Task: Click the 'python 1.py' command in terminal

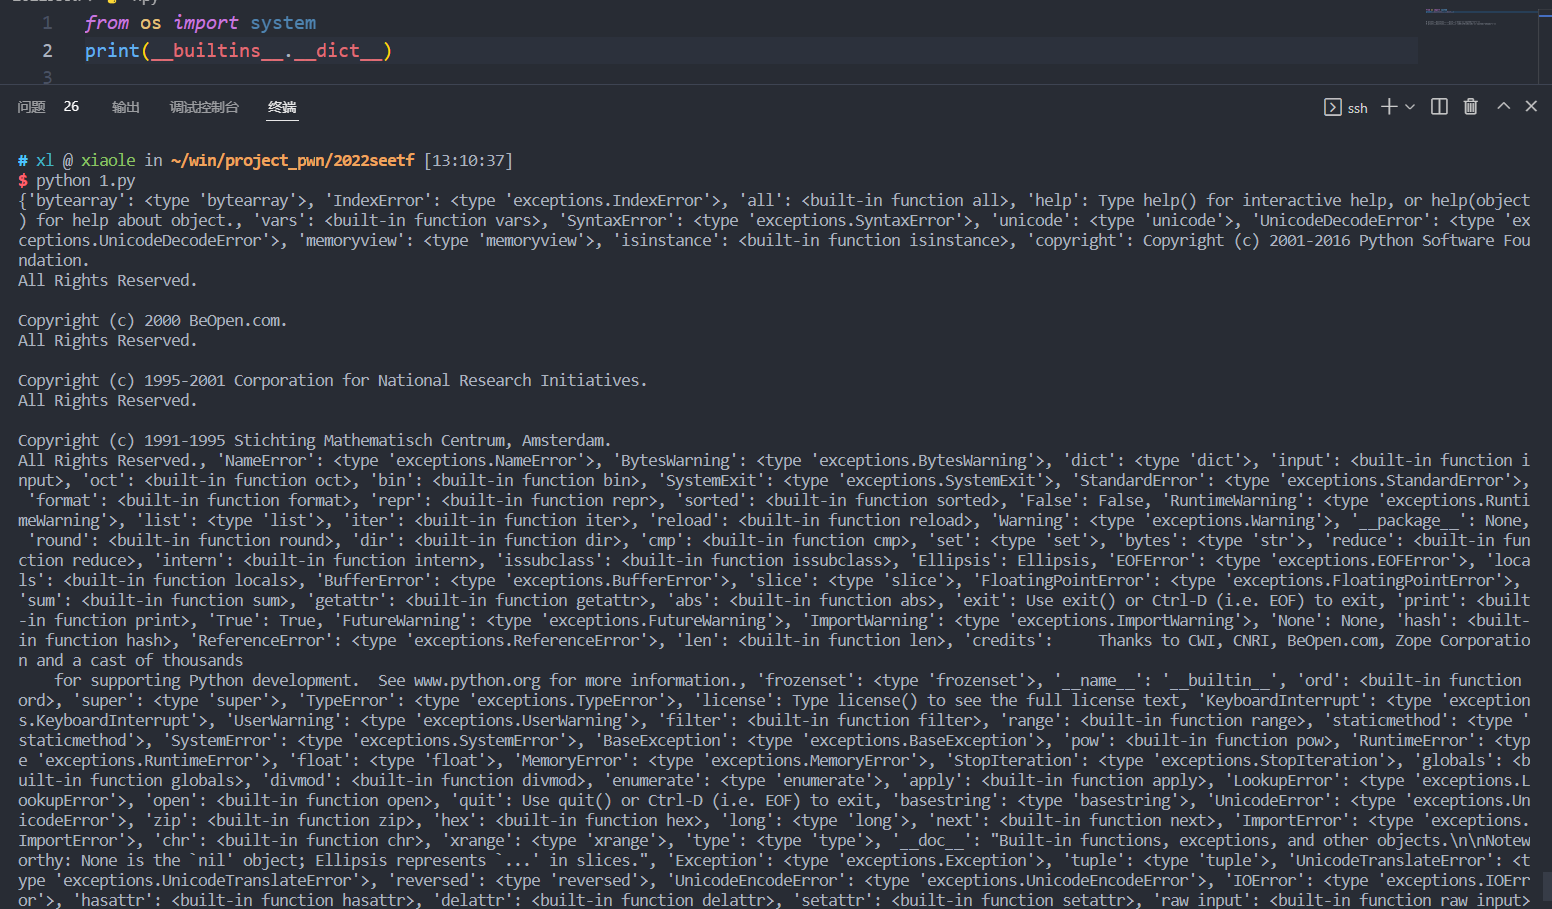Action: (x=86, y=181)
